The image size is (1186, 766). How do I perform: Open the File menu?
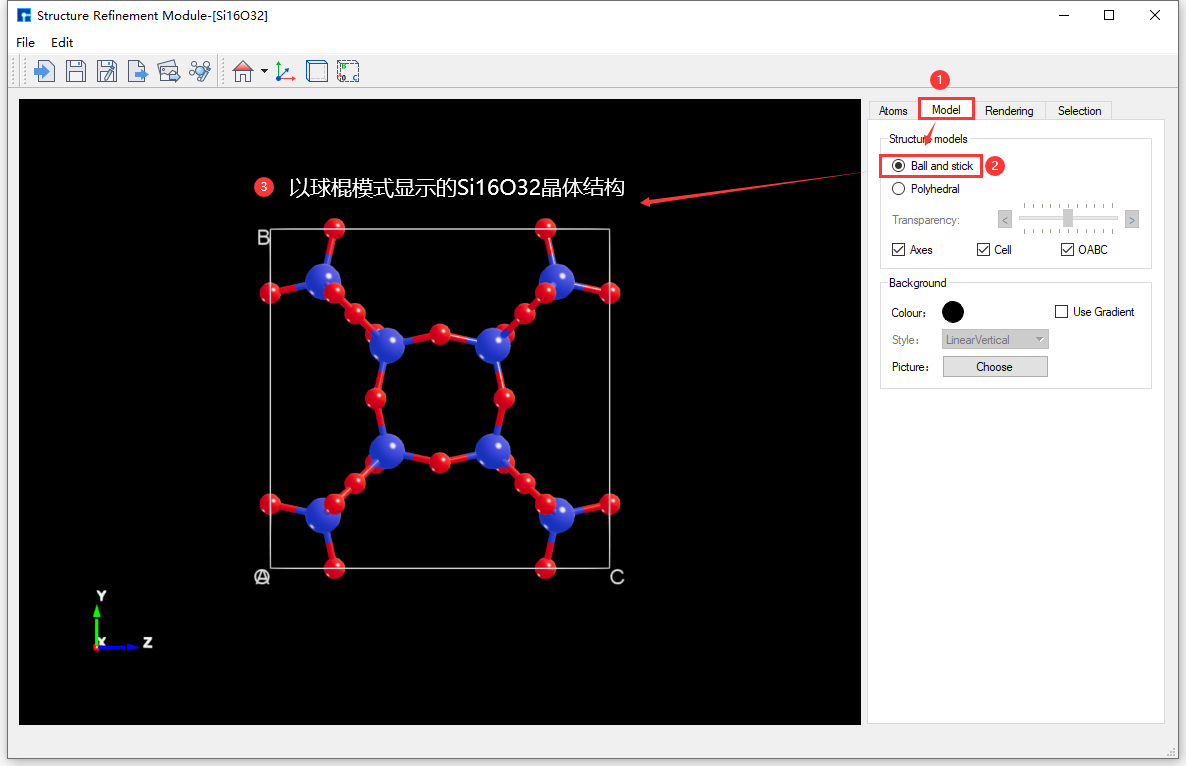pyautogui.click(x=25, y=42)
